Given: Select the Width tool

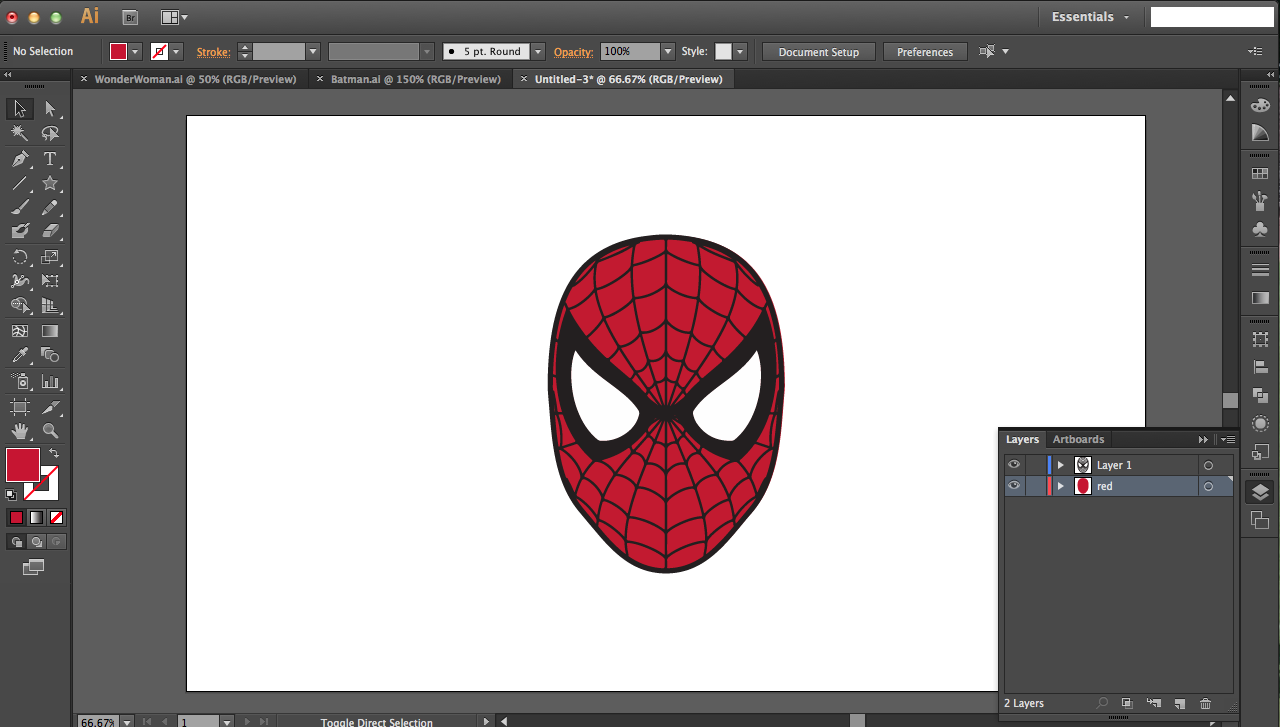Looking at the screenshot, I should [20, 281].
